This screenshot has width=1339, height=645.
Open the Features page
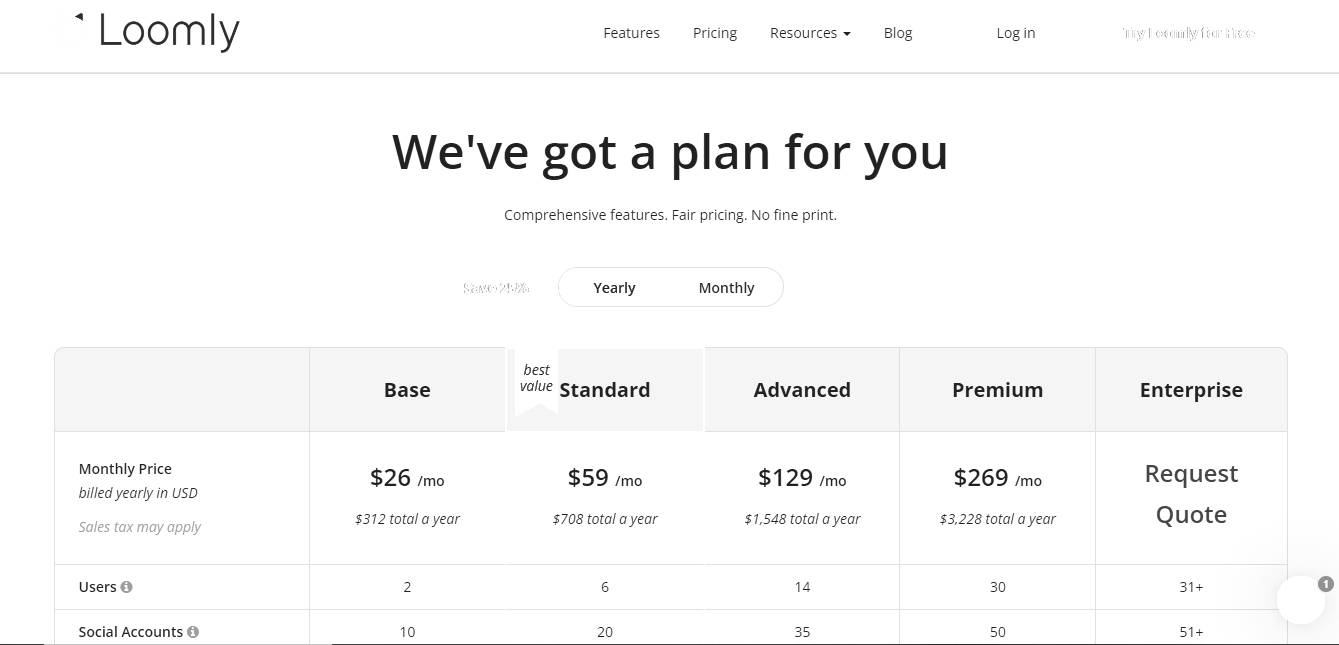[x=631, y=32]
